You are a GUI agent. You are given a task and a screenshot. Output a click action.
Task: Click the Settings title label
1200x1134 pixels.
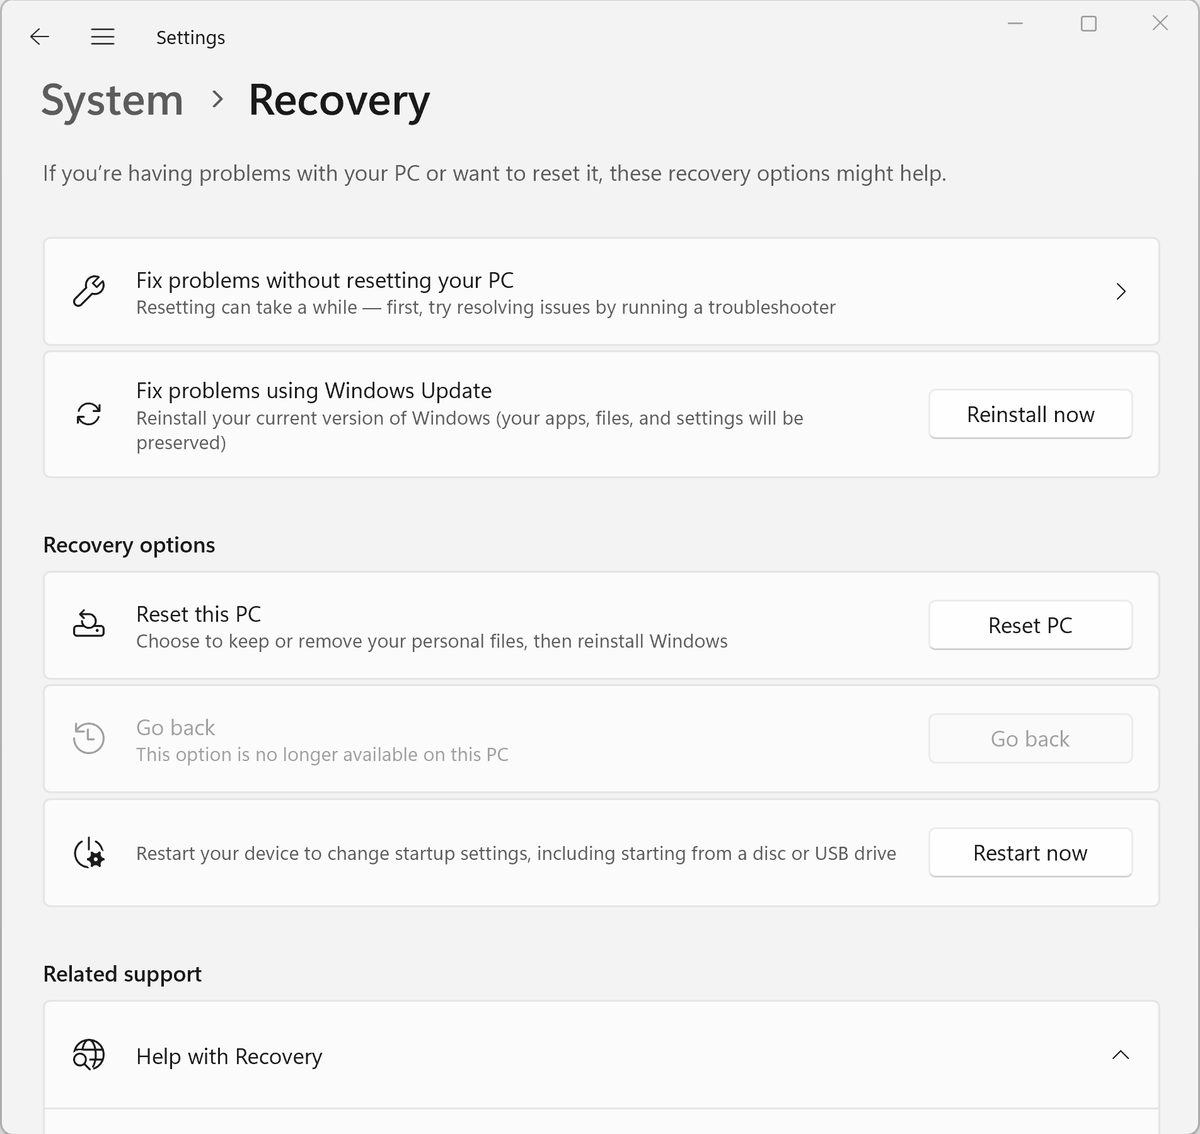190,37
